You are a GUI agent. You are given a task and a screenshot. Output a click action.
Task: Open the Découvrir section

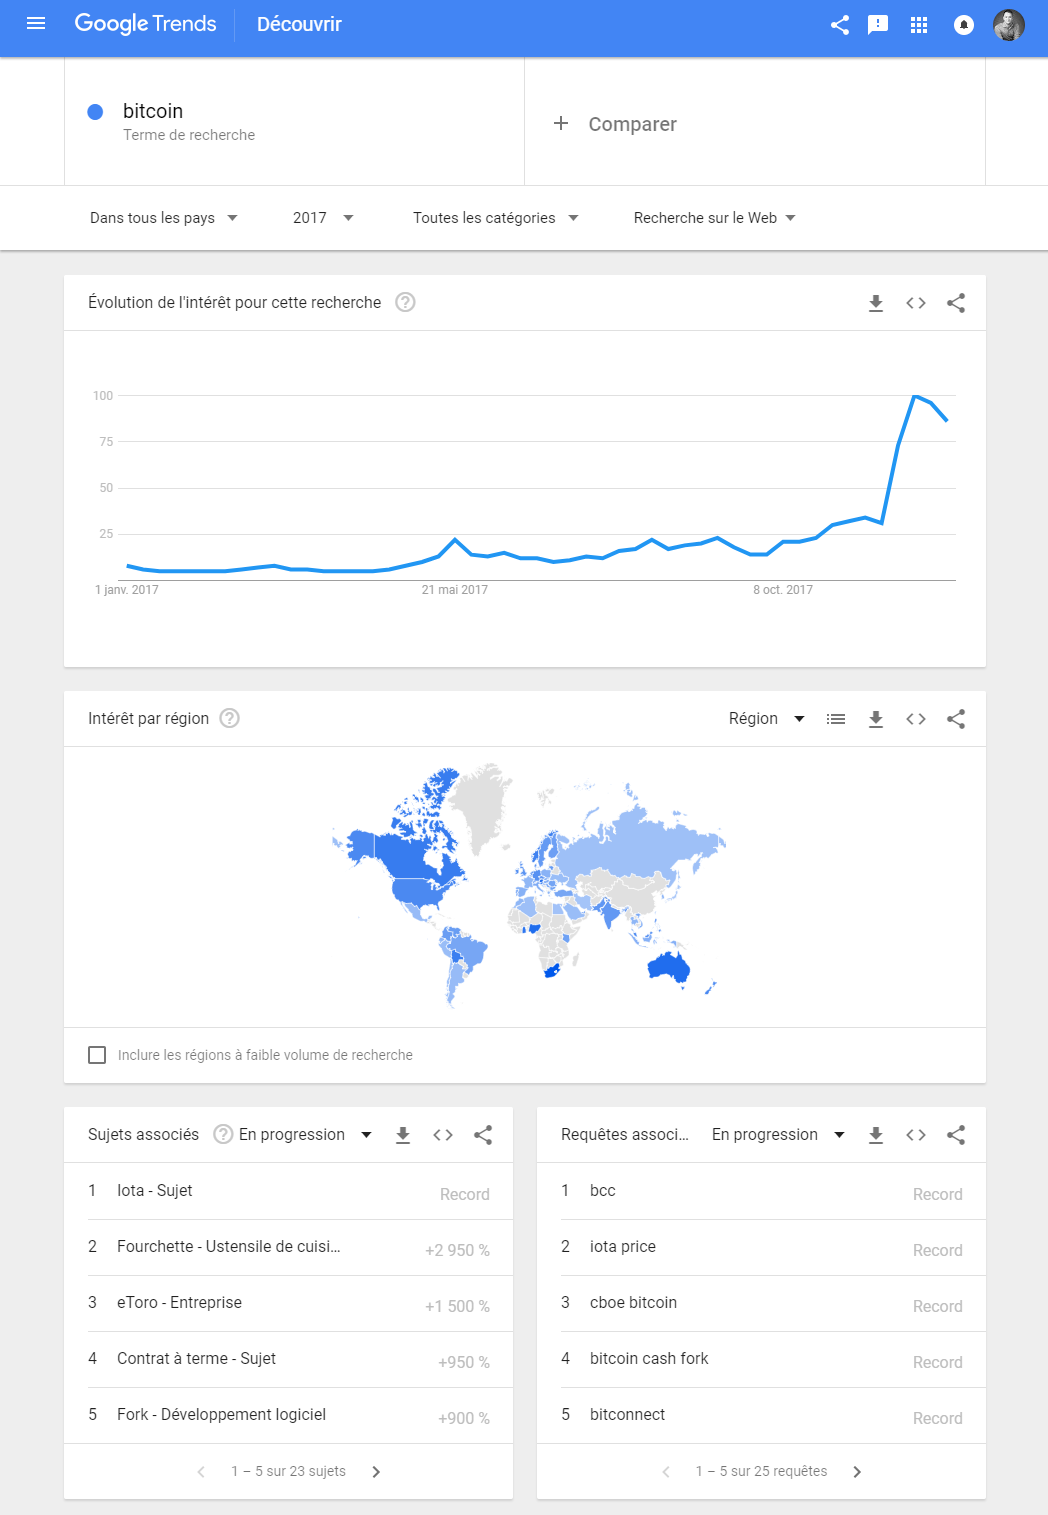click(x=299, y=24)
